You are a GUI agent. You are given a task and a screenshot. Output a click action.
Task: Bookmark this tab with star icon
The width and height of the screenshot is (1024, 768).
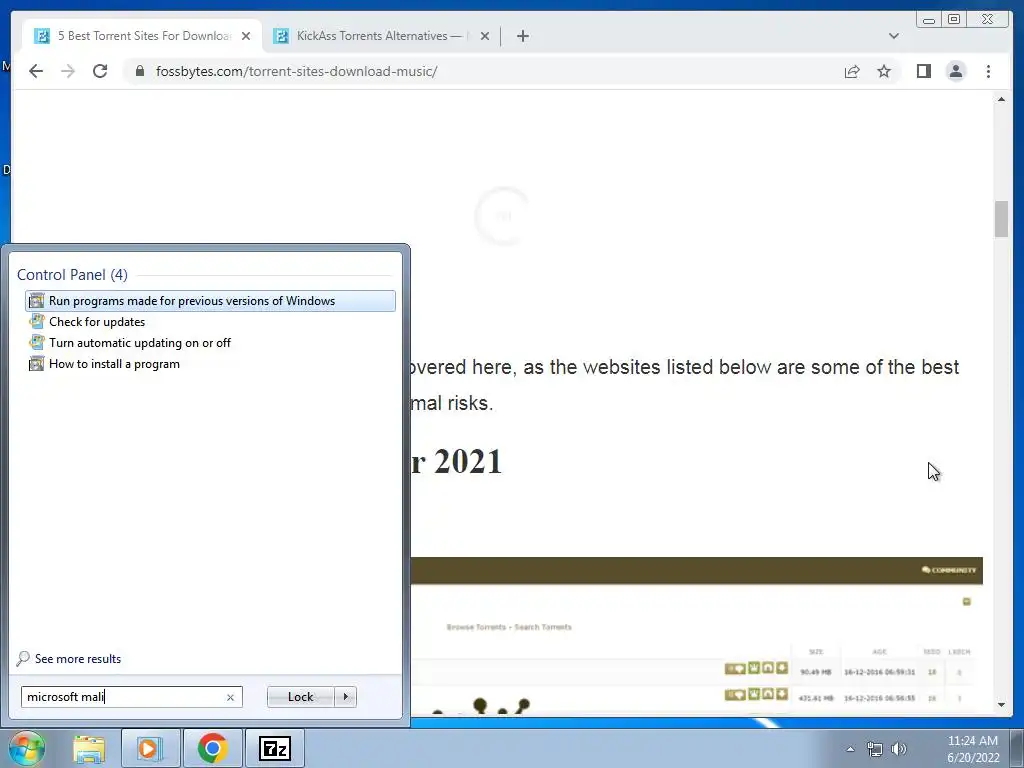pyautogui.click(x=884, y=71)
